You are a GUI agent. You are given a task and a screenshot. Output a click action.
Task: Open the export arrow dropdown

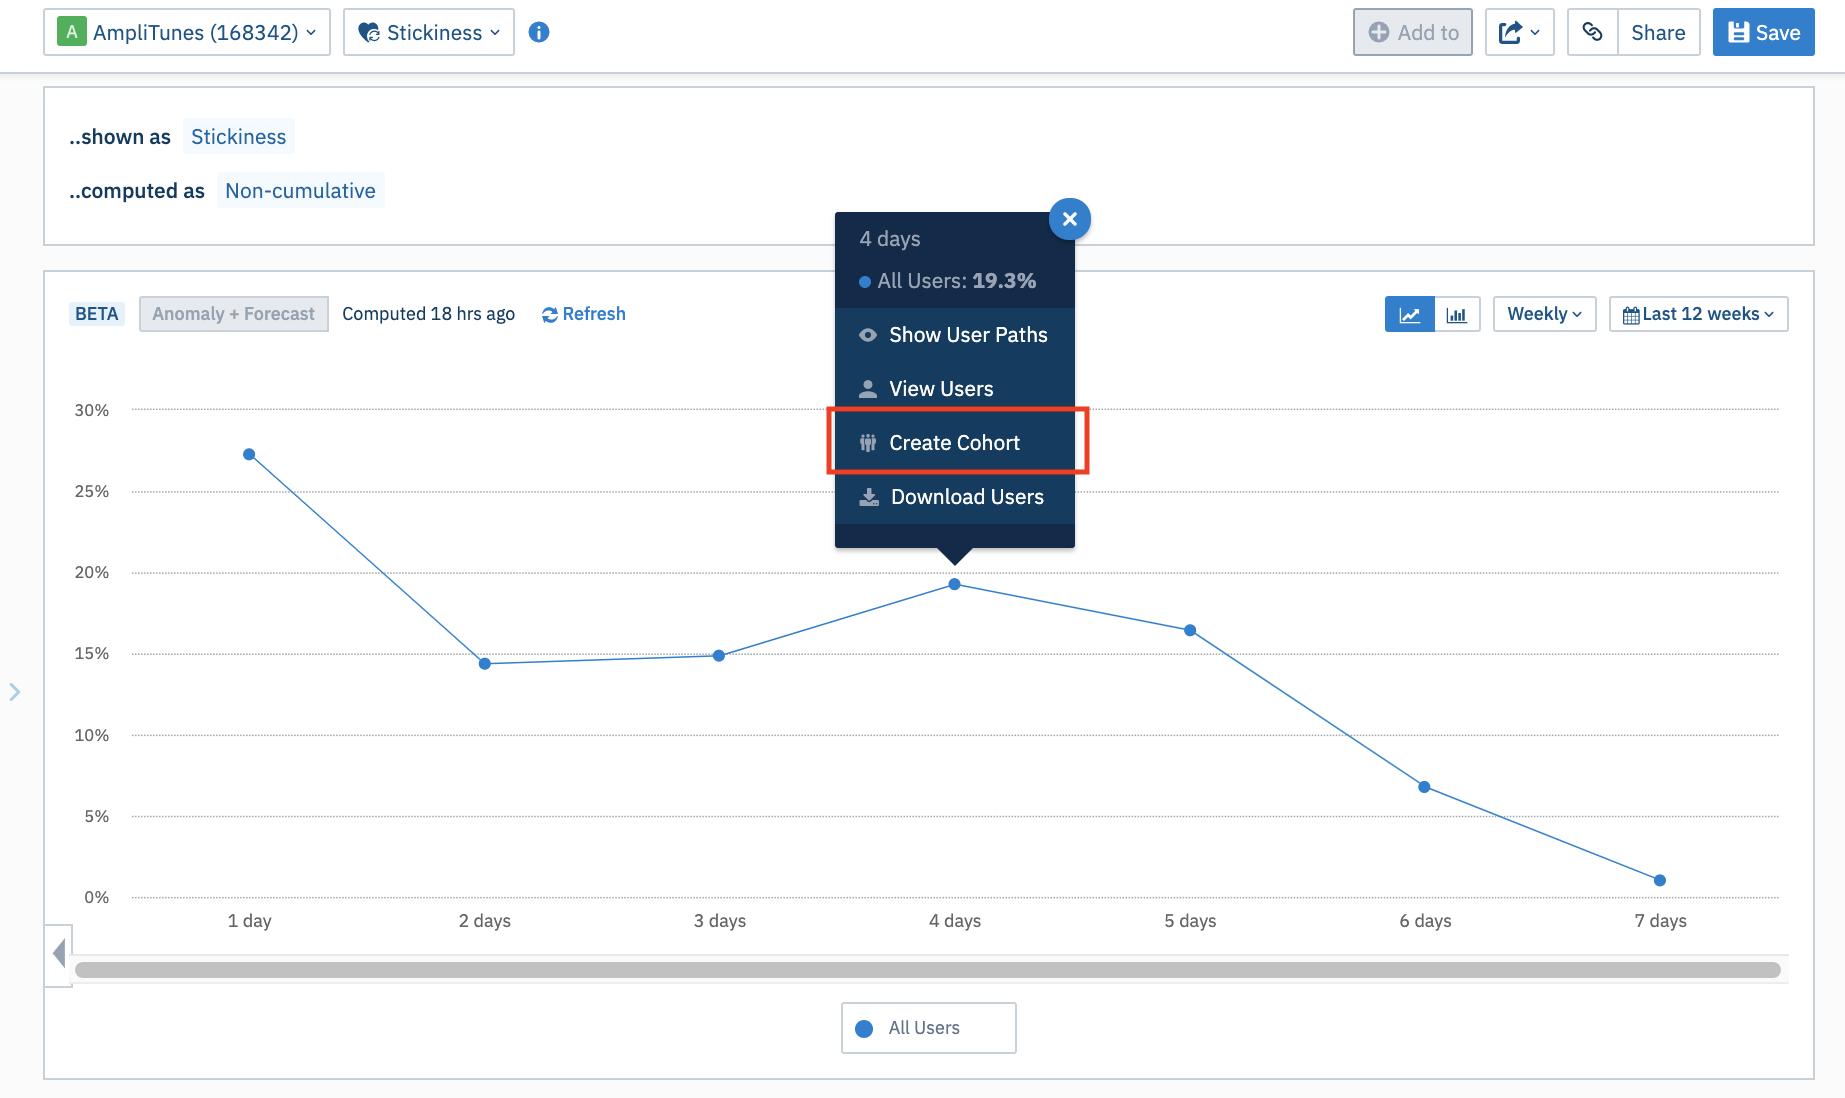coord(1519,32)
